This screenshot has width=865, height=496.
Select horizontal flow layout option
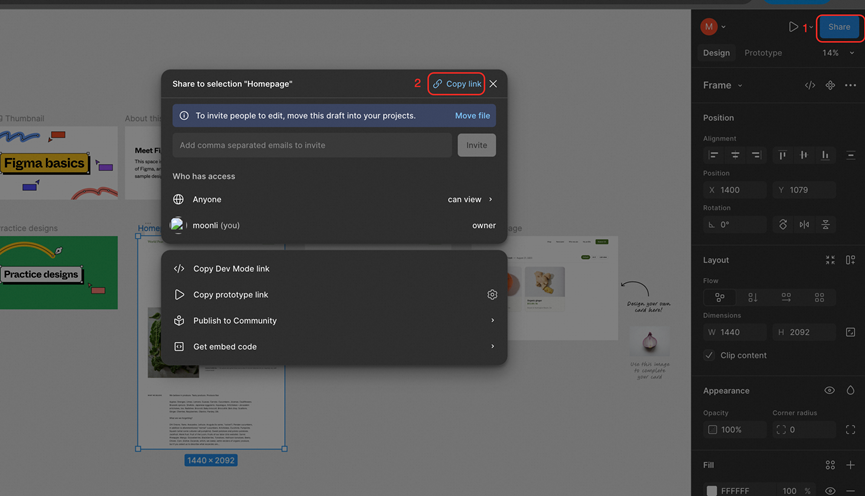786,297
